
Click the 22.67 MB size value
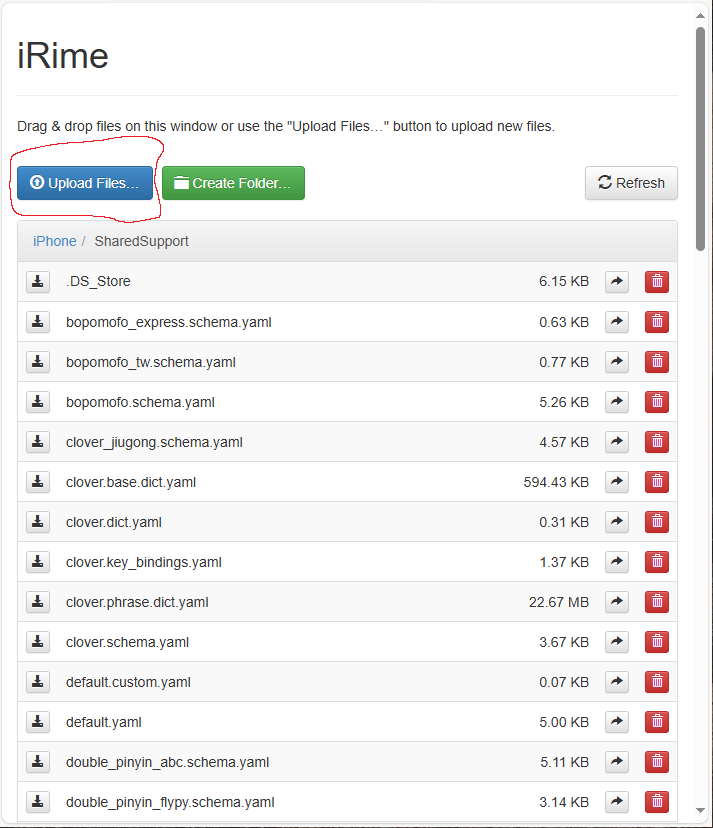[559, 602]
